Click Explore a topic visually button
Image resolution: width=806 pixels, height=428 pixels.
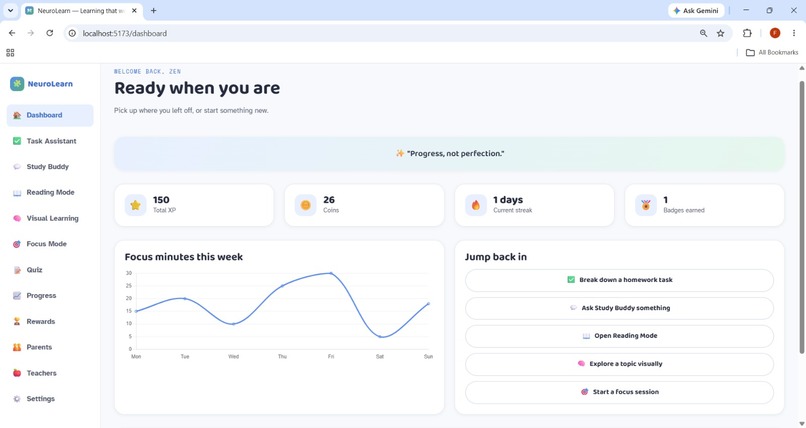[x=619, y=364]
